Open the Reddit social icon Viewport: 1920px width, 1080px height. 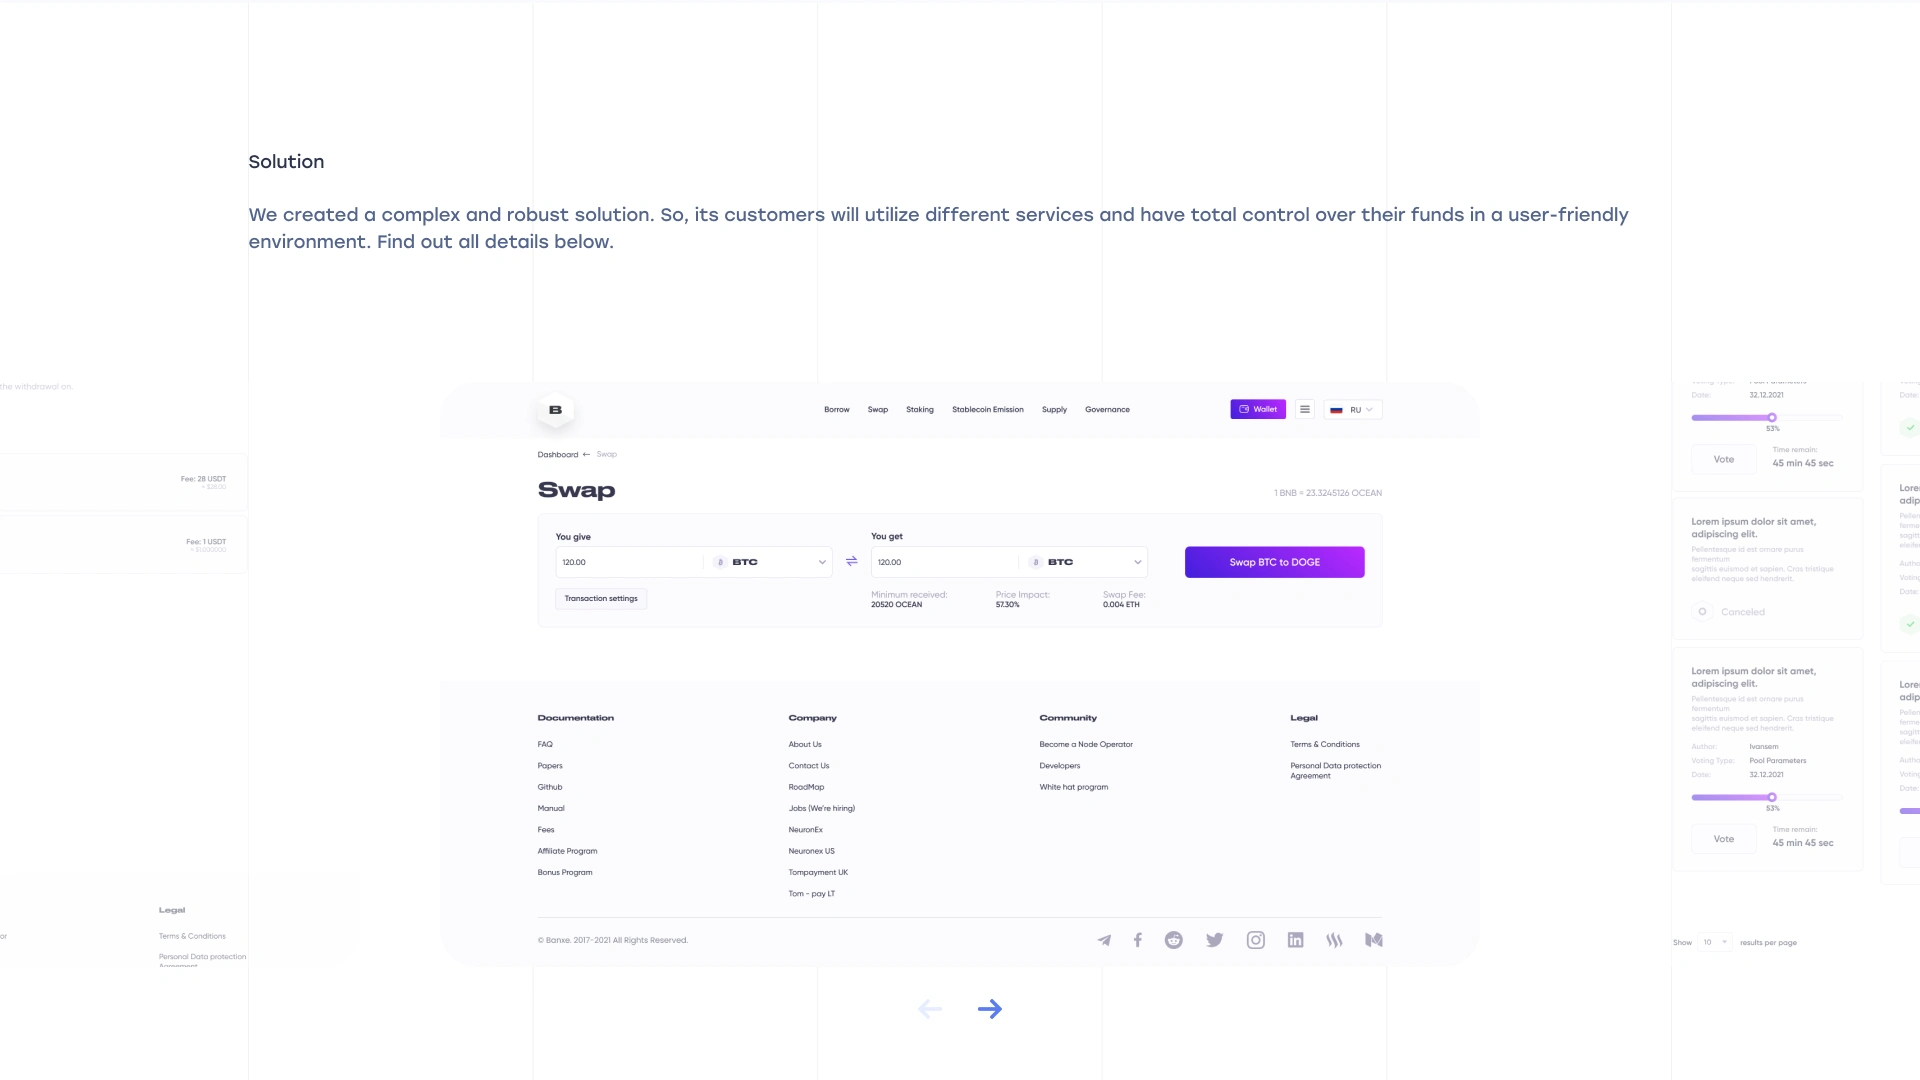[1174, 940]
